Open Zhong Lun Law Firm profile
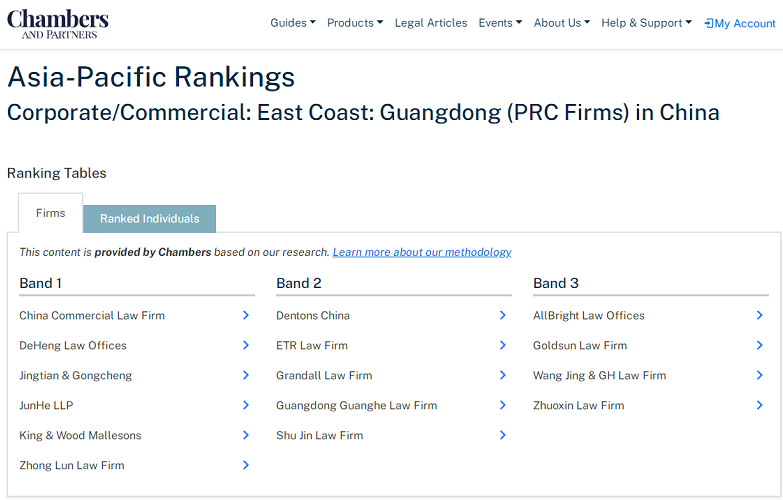Screen dimensions: 783x500 point(72,466)
